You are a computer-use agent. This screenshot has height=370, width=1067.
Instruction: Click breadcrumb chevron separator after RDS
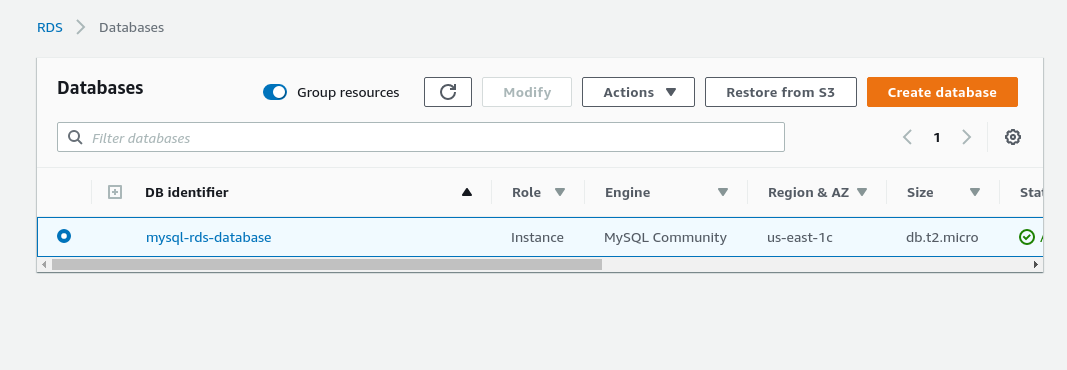[81, 28]
